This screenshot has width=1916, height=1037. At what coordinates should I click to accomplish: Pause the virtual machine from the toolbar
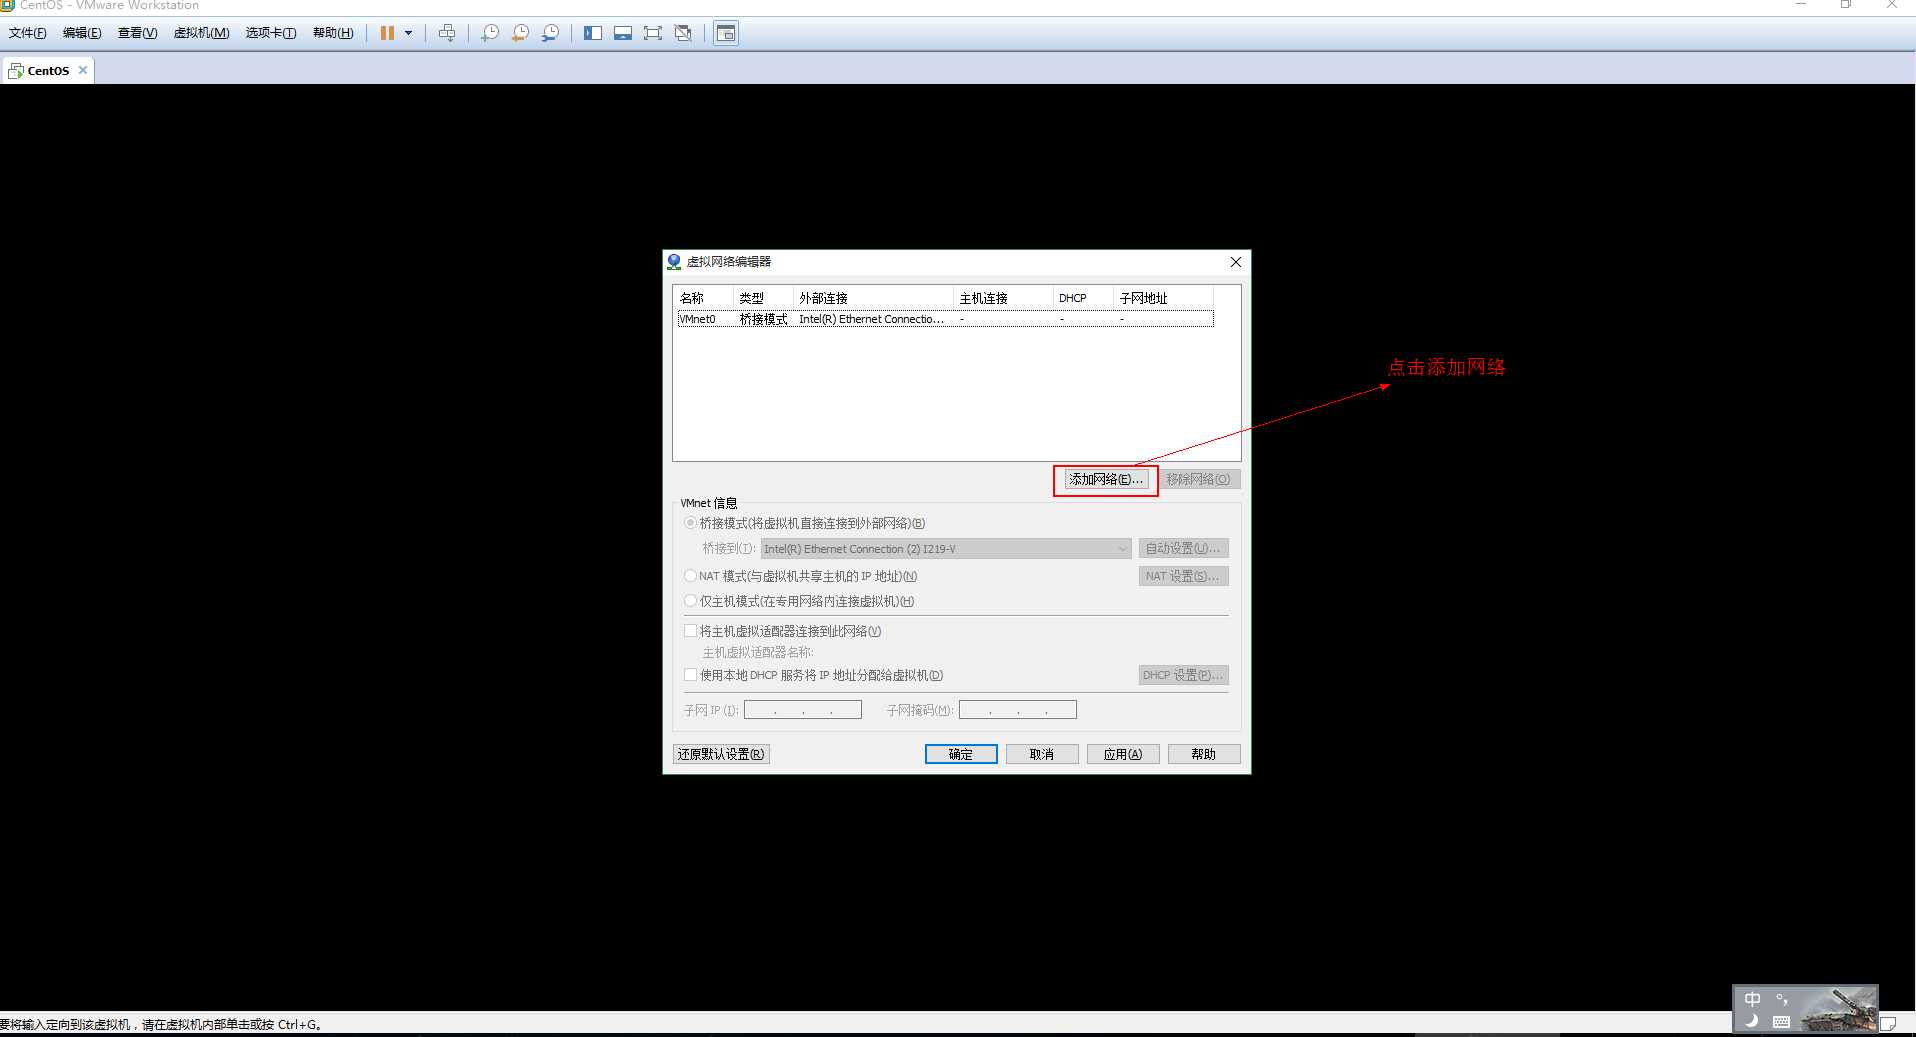tap(387, 33)
